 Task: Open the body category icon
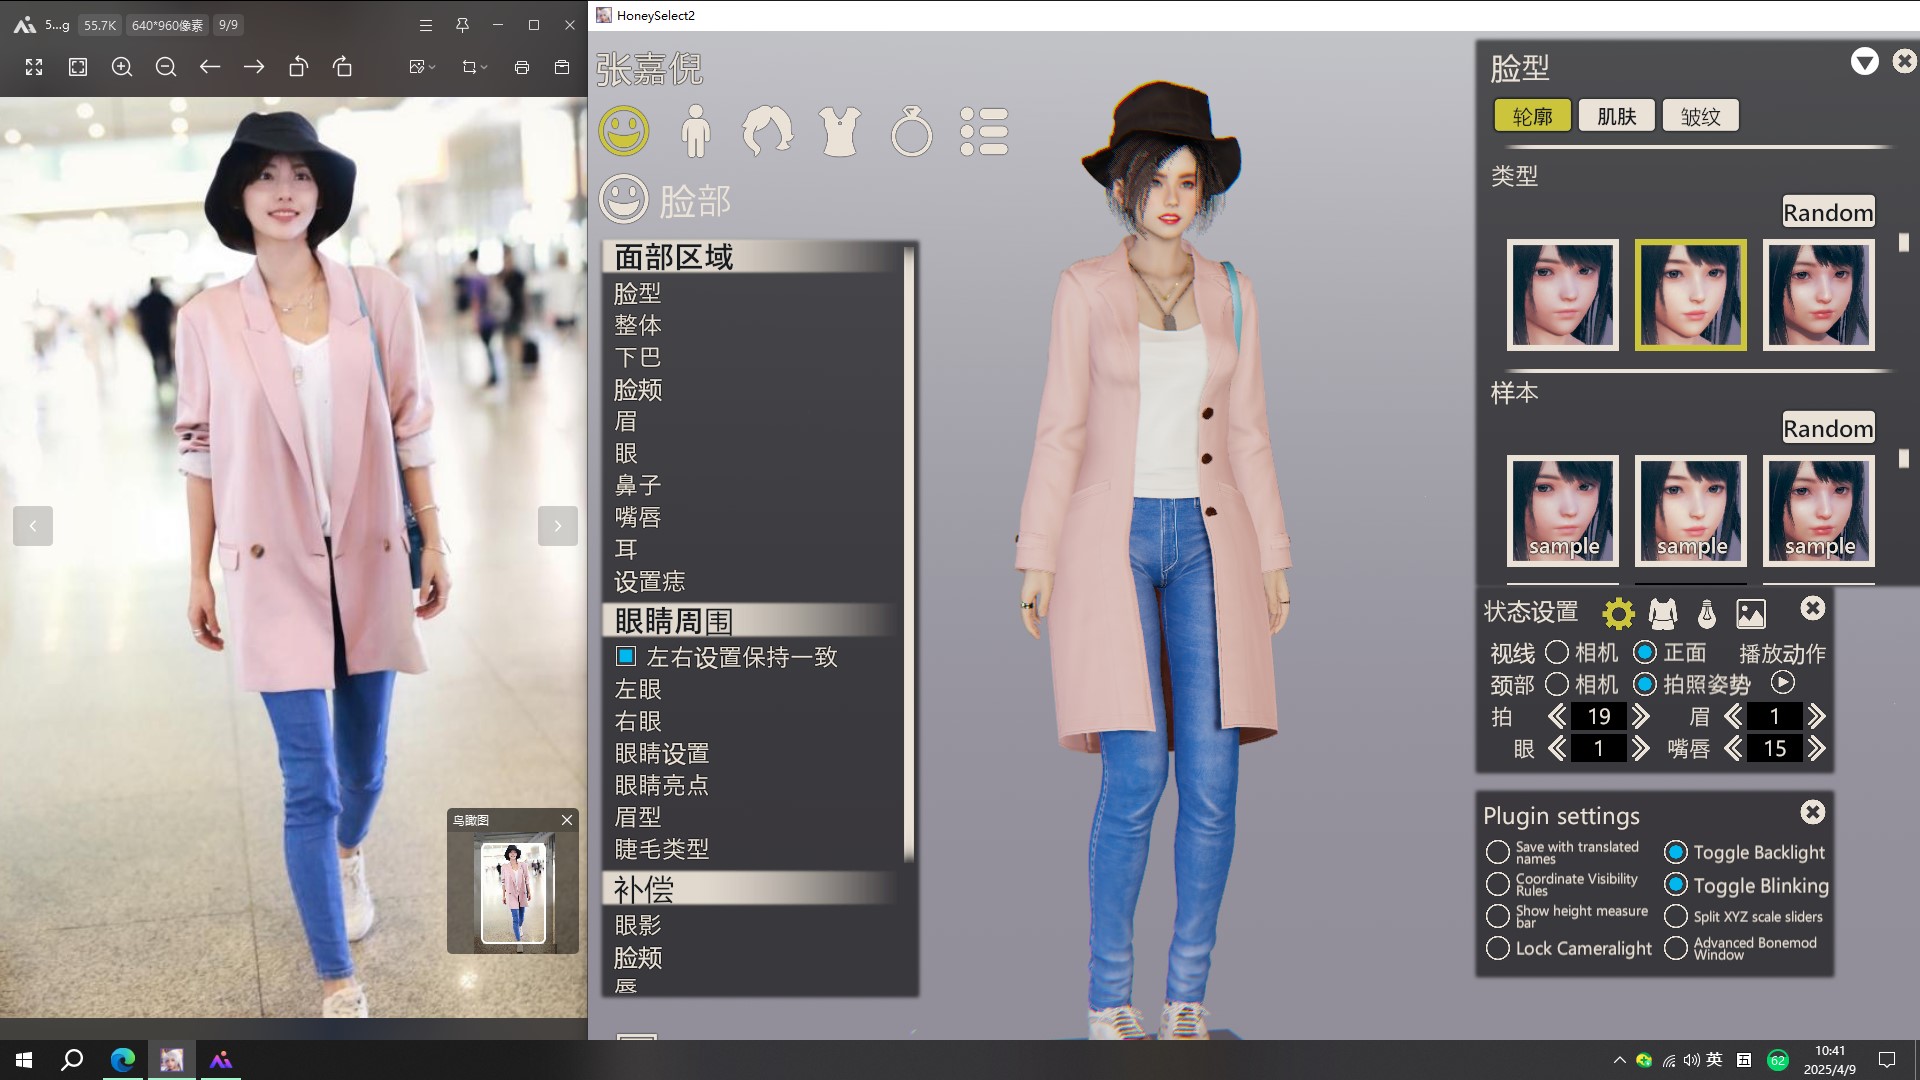coord(695,131)
